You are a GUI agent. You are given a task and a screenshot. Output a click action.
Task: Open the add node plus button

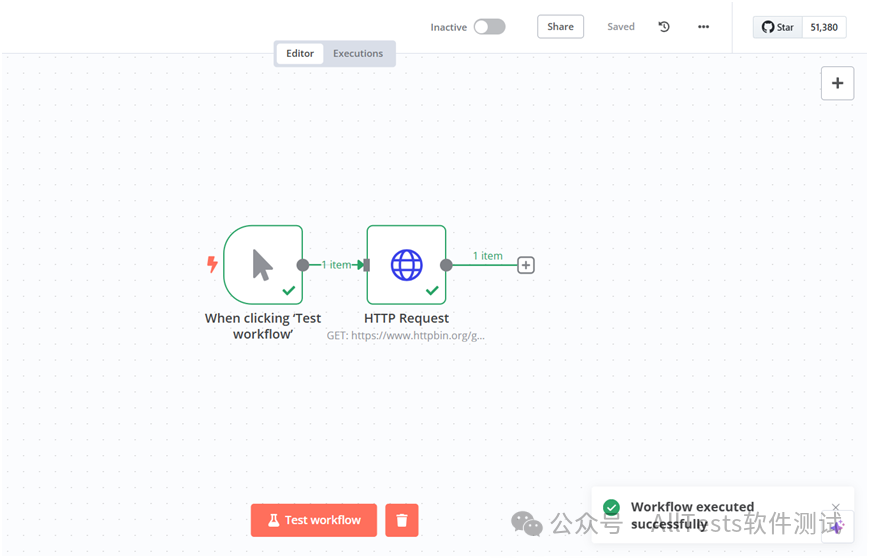[837, 83]
